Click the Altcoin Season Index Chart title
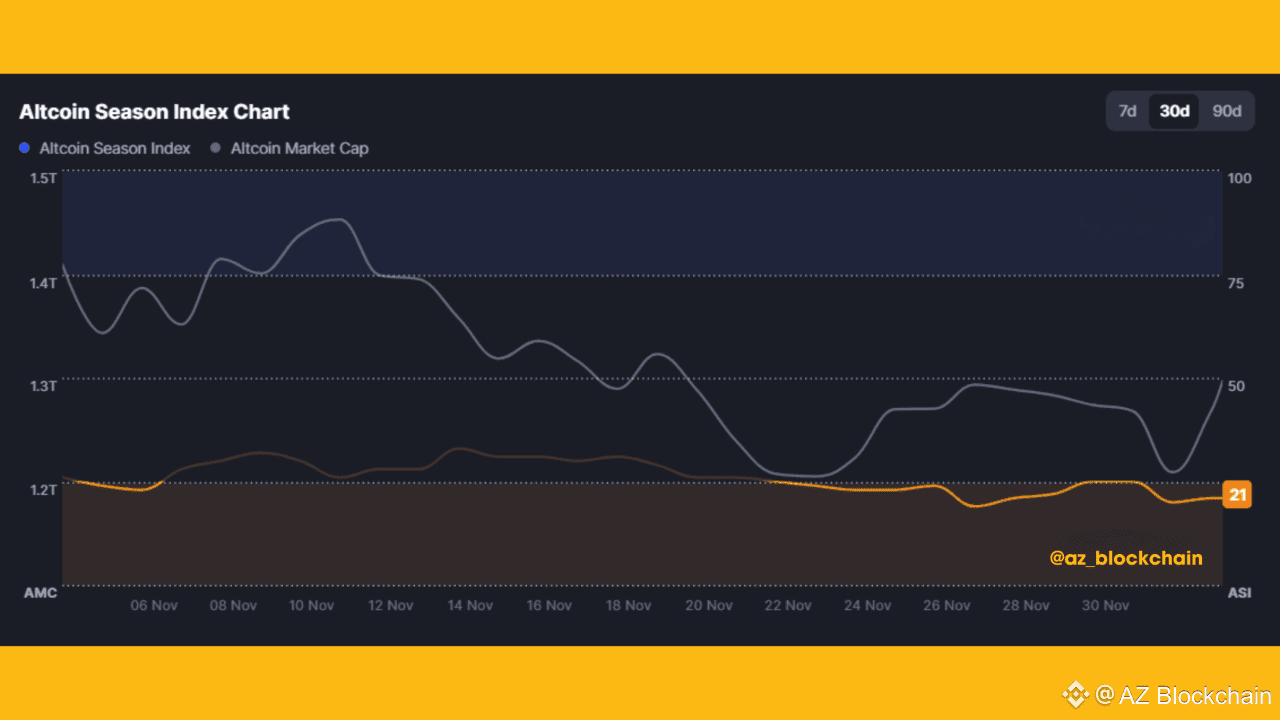This screenshot has width=1280, height=720. pos(154,111)
